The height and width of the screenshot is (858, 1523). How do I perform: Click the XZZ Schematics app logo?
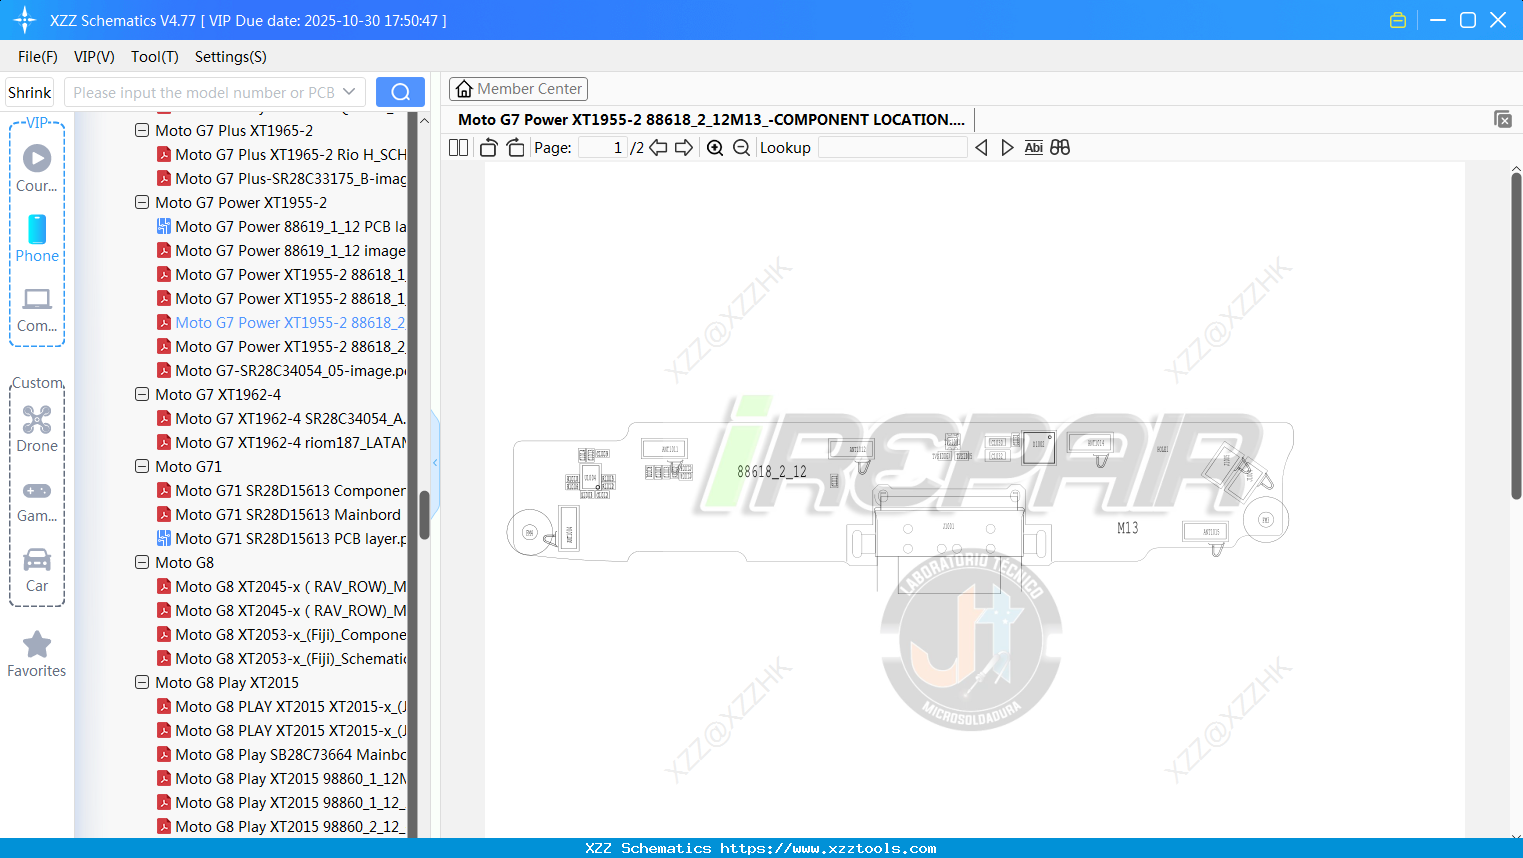25,20
